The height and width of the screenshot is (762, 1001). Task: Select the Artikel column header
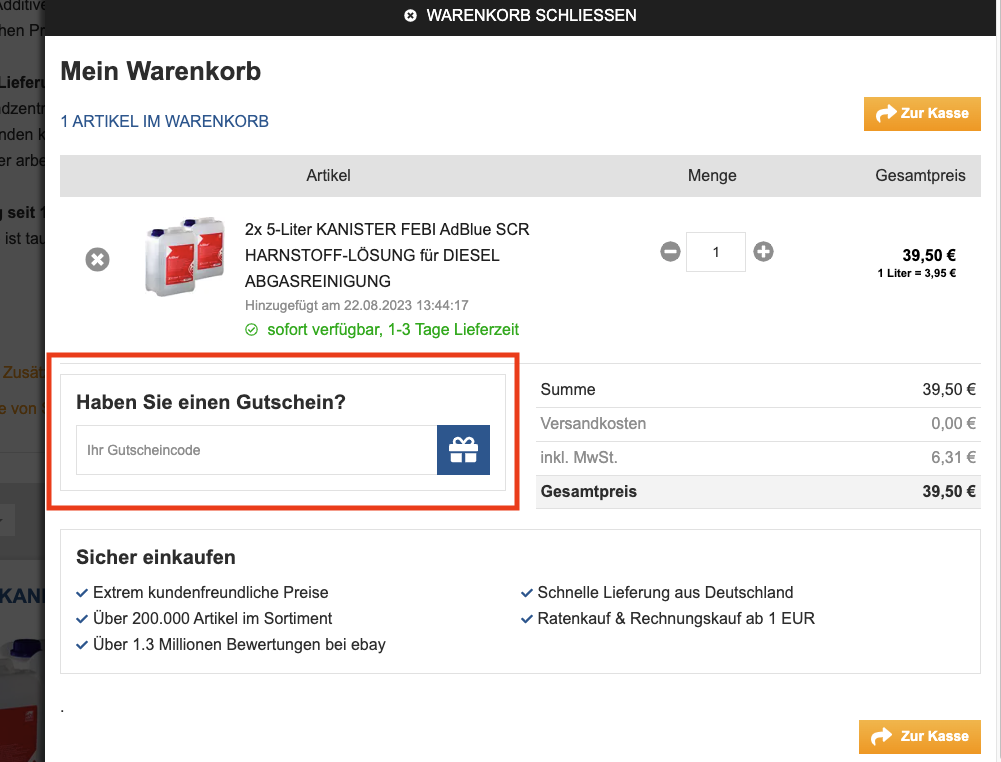click(x=328, y=176)
